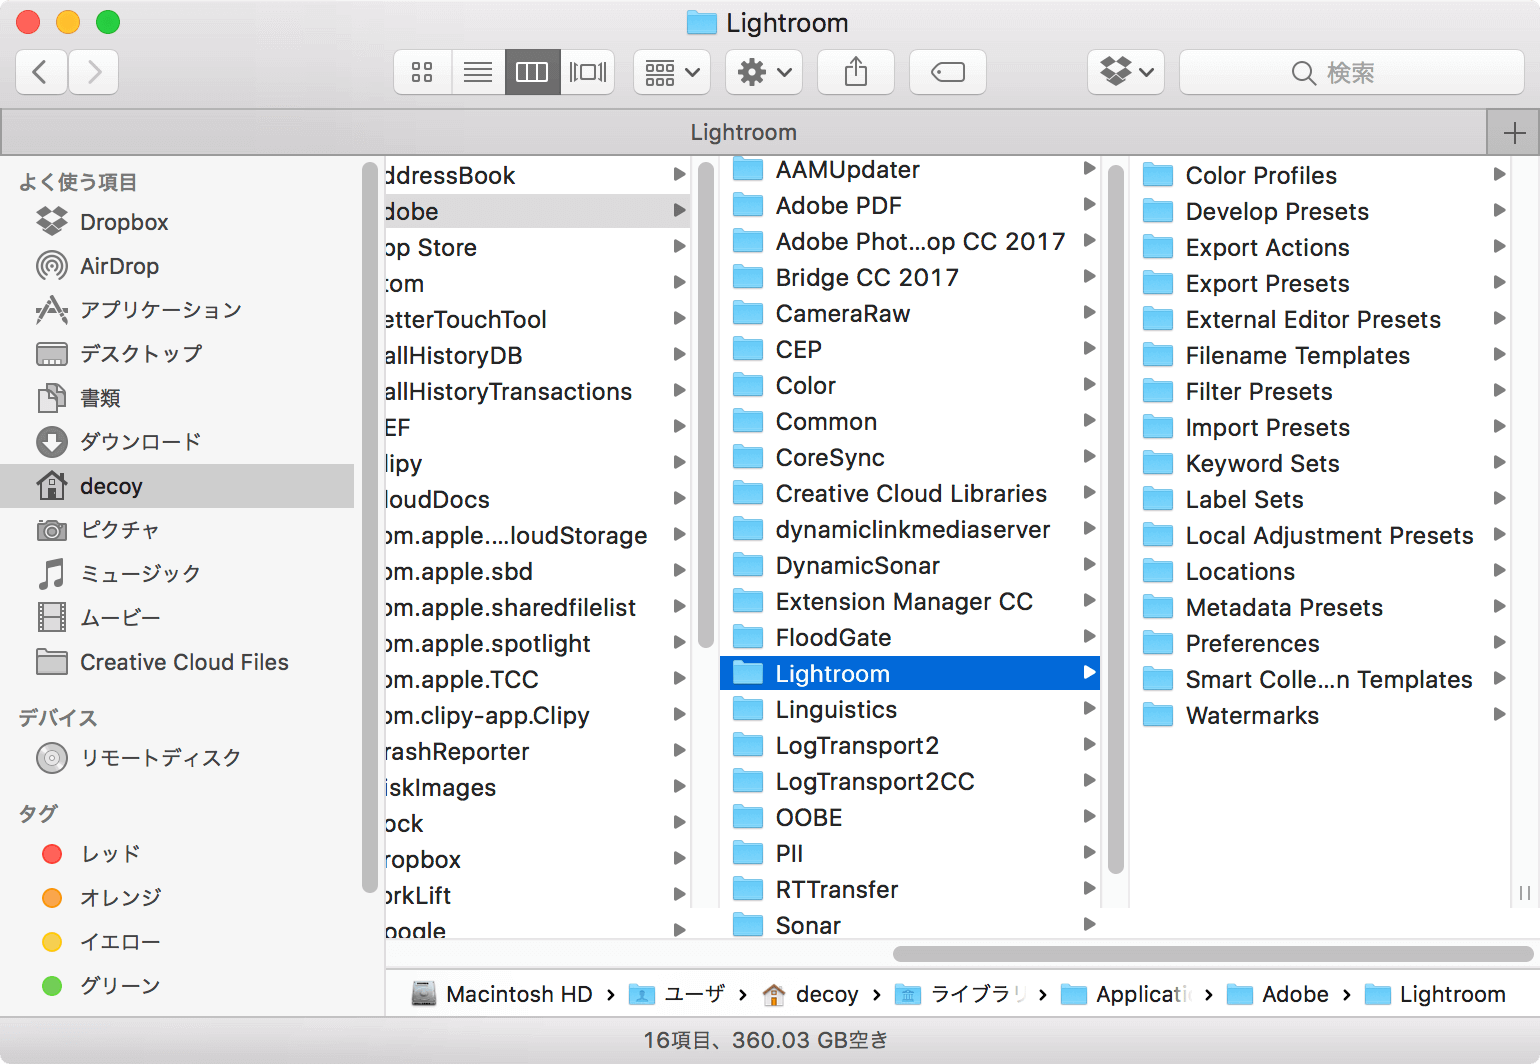Screen dimensions: 1540x1064
Task: Open AirDrop in the sidebar
Action: click(119, 266)
